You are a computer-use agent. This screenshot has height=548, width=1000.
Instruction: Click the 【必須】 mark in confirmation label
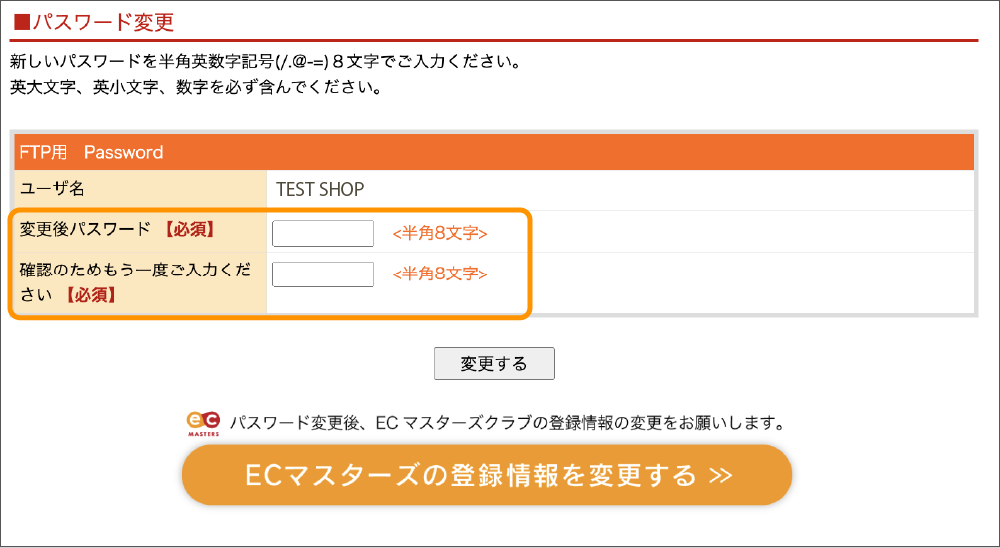pos(91,295)
